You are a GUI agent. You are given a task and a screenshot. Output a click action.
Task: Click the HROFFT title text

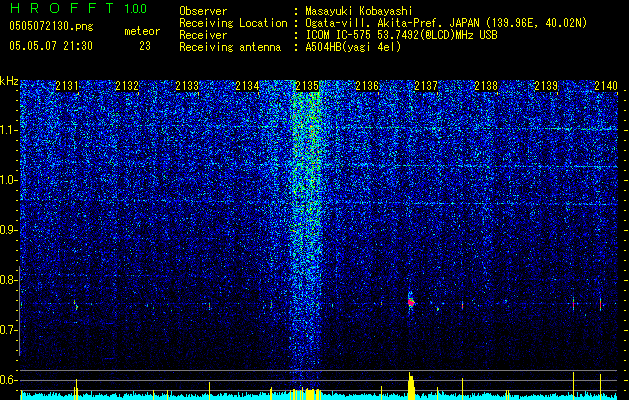point(62,8)
